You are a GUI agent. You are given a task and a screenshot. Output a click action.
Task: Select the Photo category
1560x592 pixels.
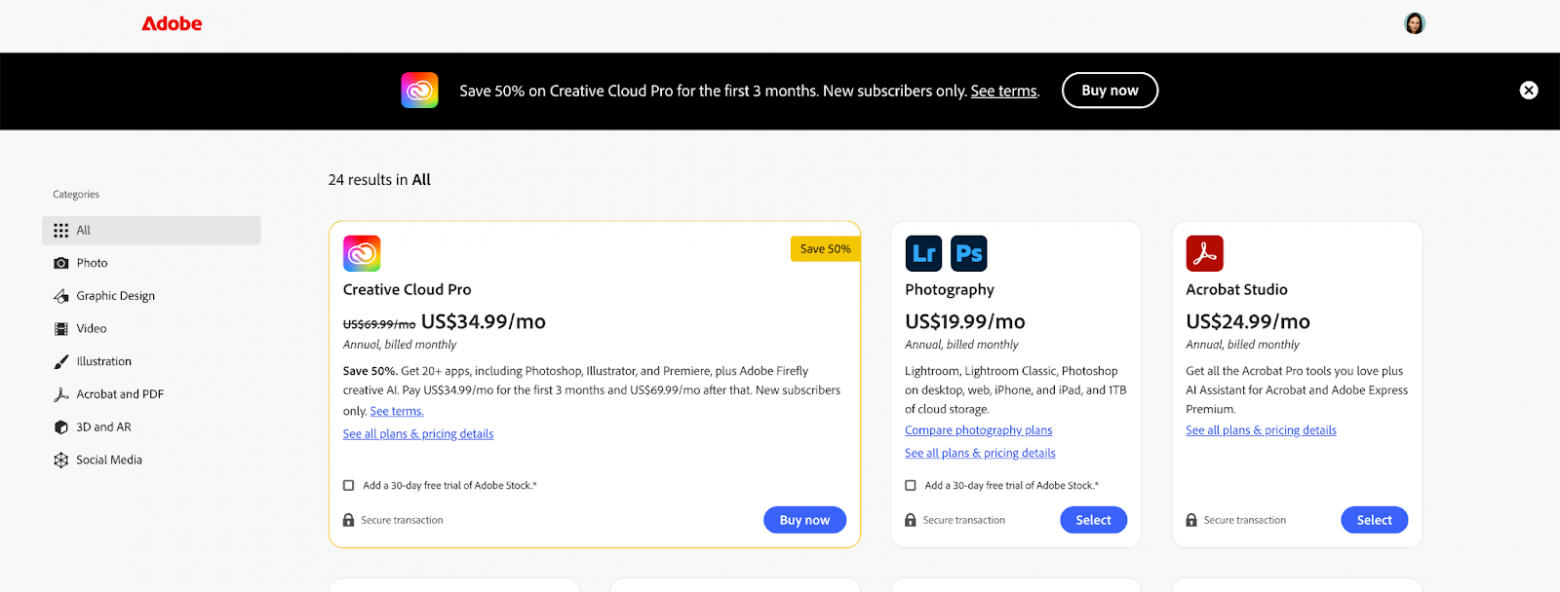91,263
